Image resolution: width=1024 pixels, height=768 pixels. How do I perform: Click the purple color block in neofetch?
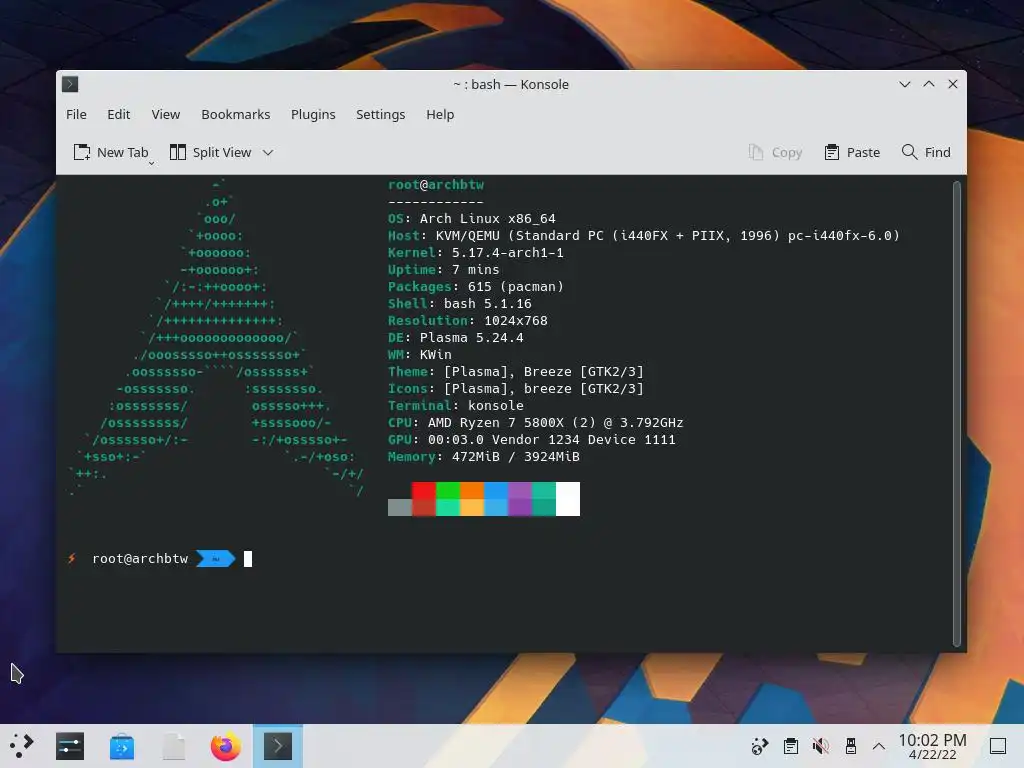click(x=520, y=499)
